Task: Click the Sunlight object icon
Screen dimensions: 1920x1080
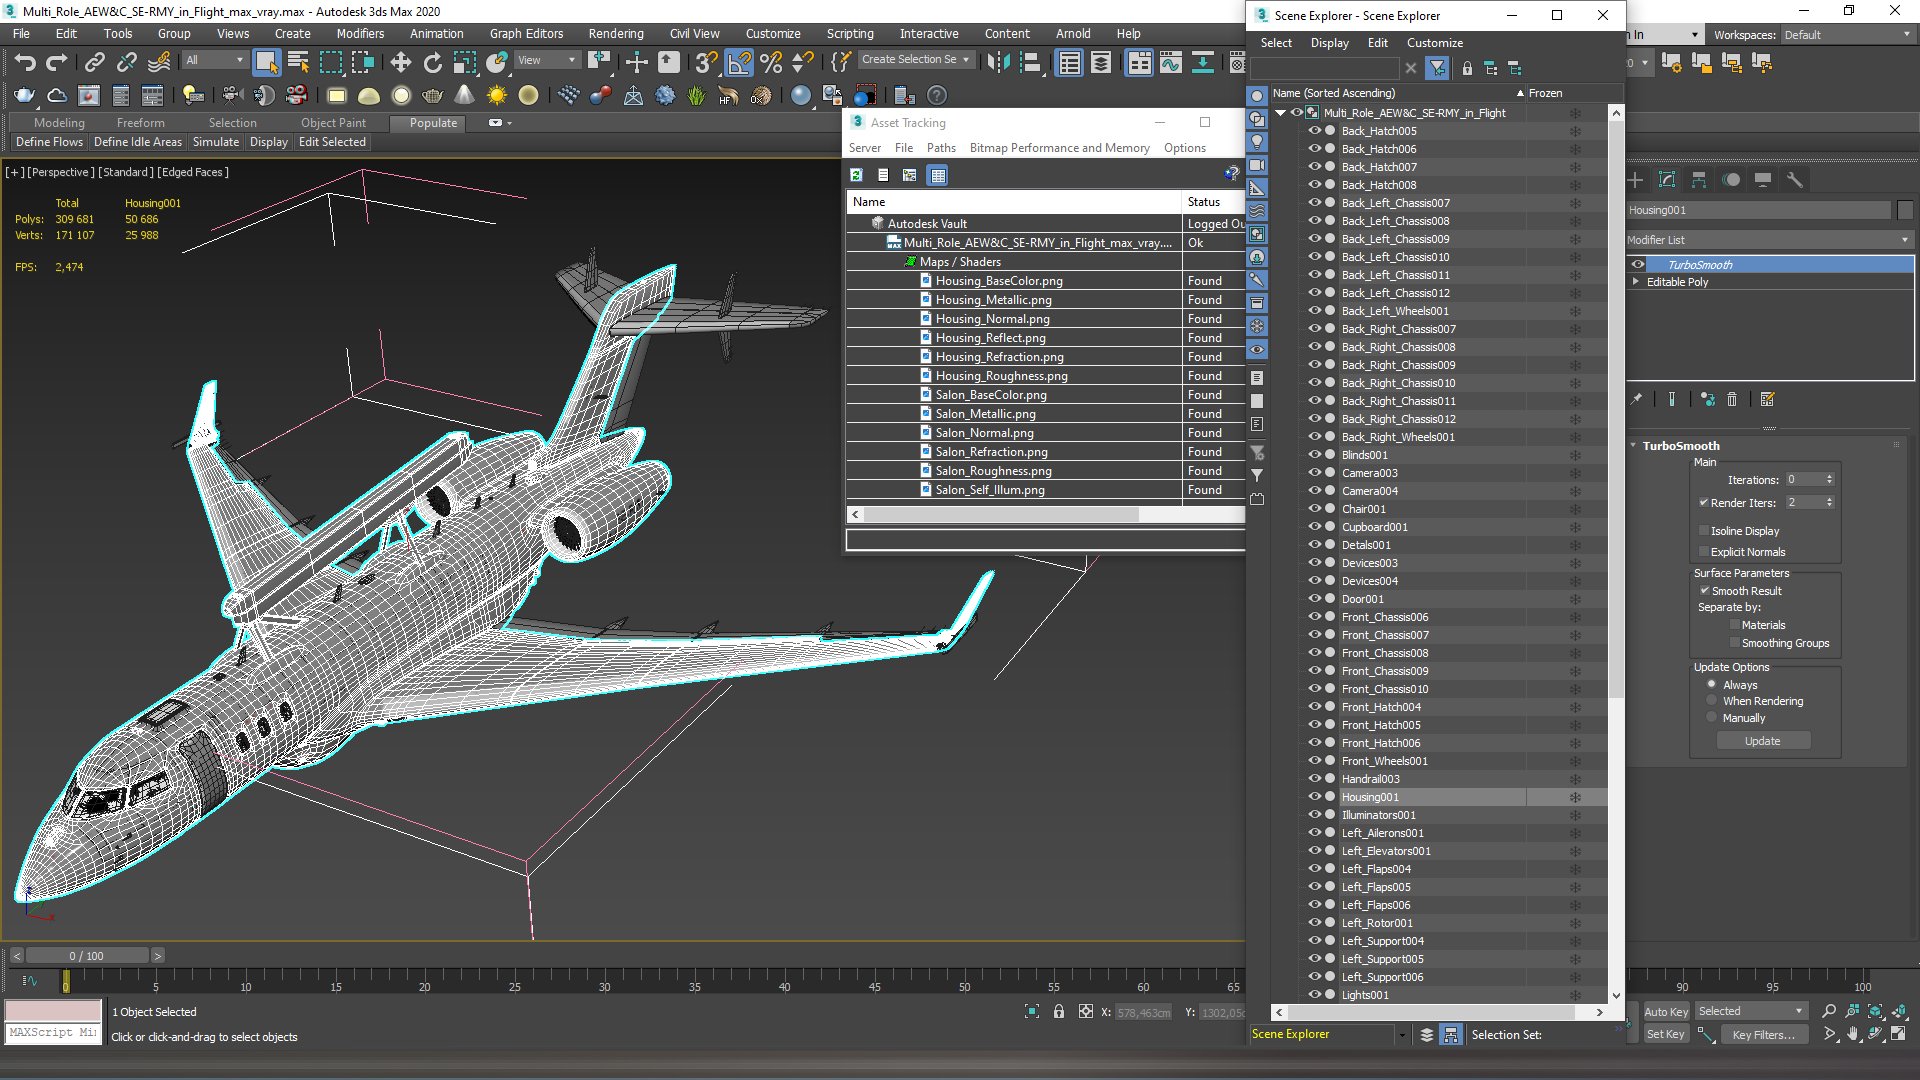Action: coord(496,96)
